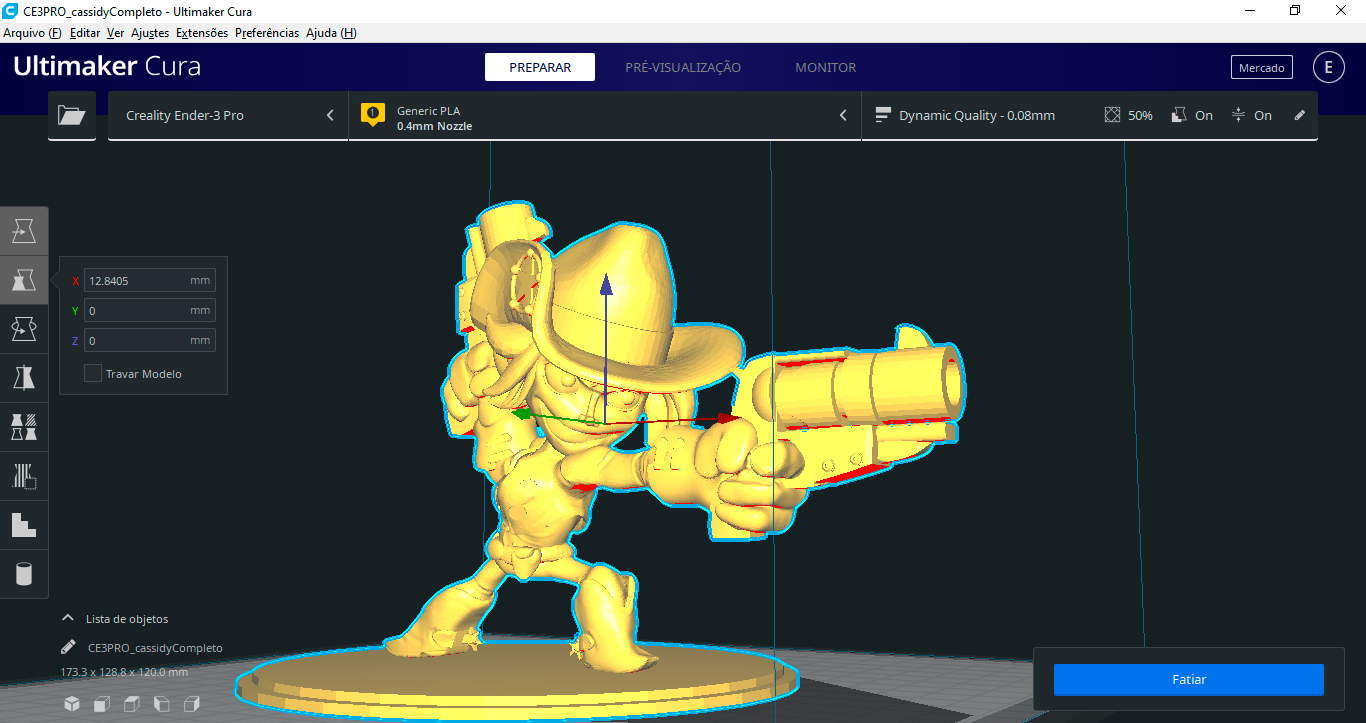Open the Arquivo menu
1366x723 pixels.
click(x=32, y=33)
